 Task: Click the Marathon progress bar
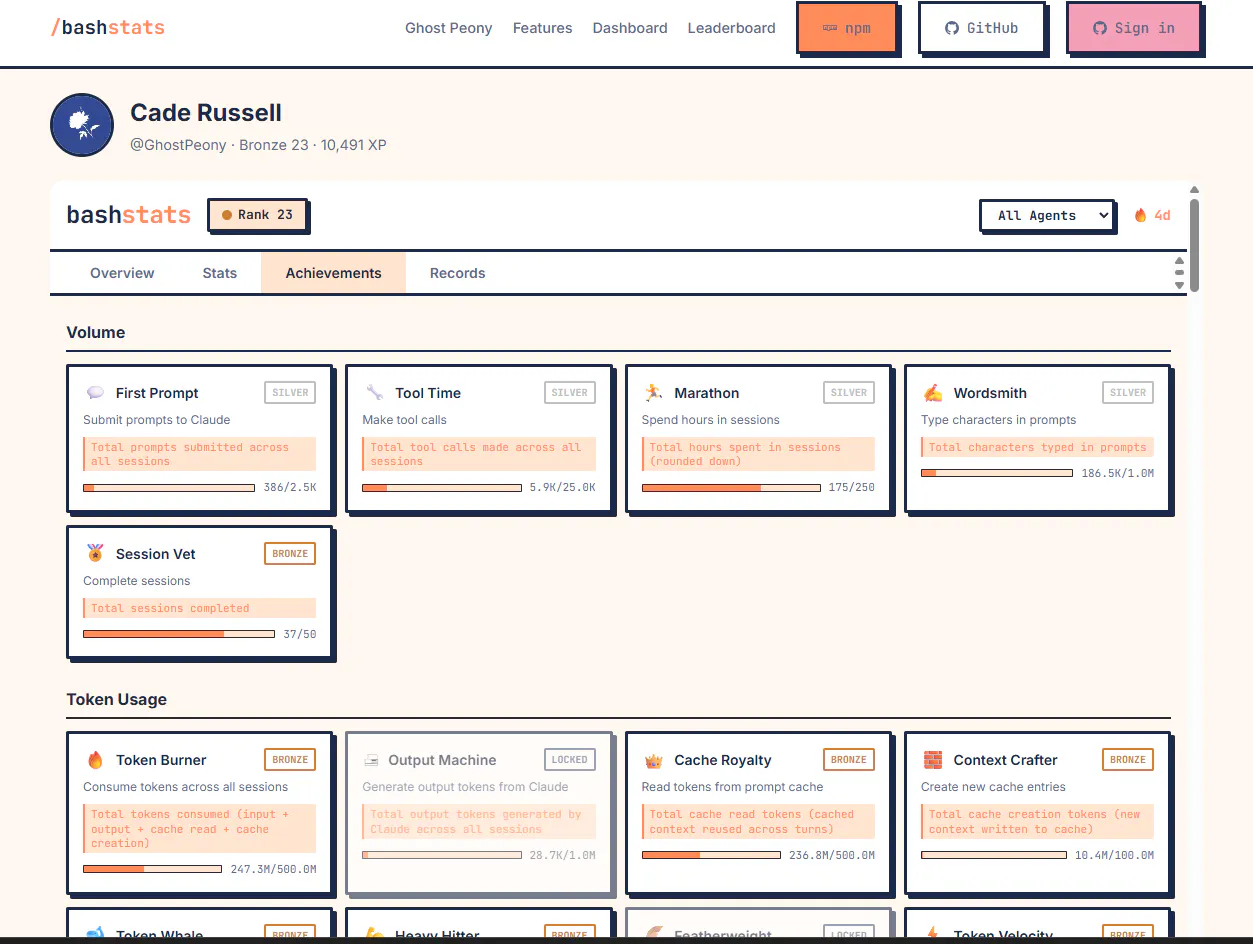pyautogui.click(x=731, y=488)
